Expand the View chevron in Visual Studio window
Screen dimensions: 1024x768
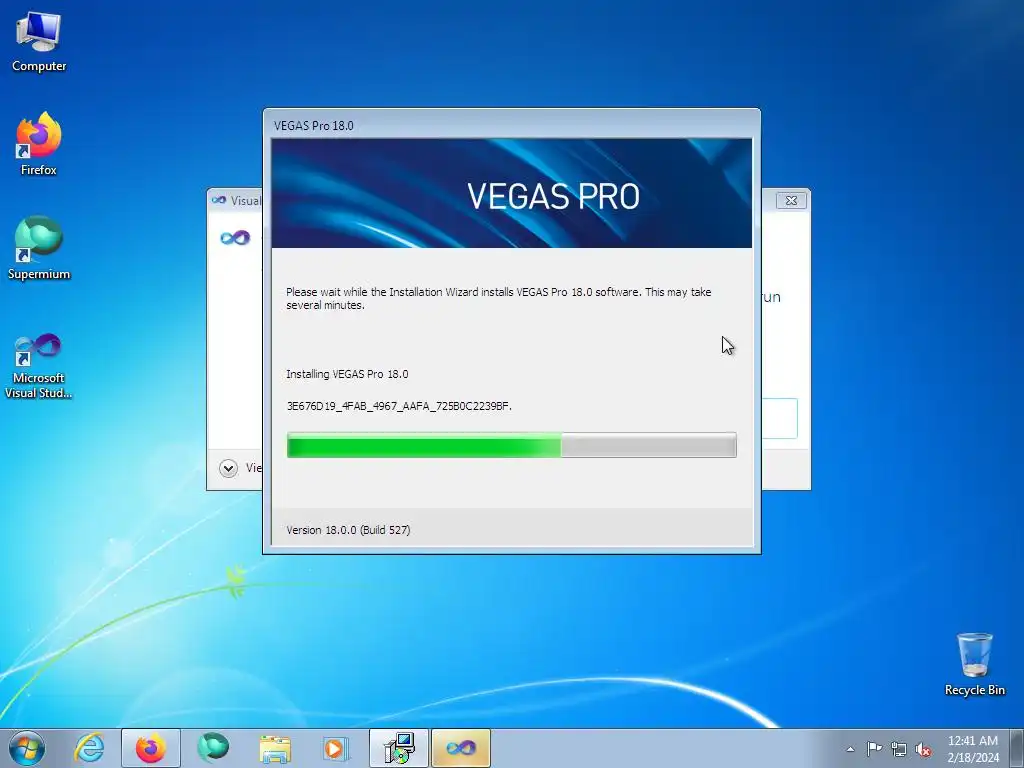point(229,468)
